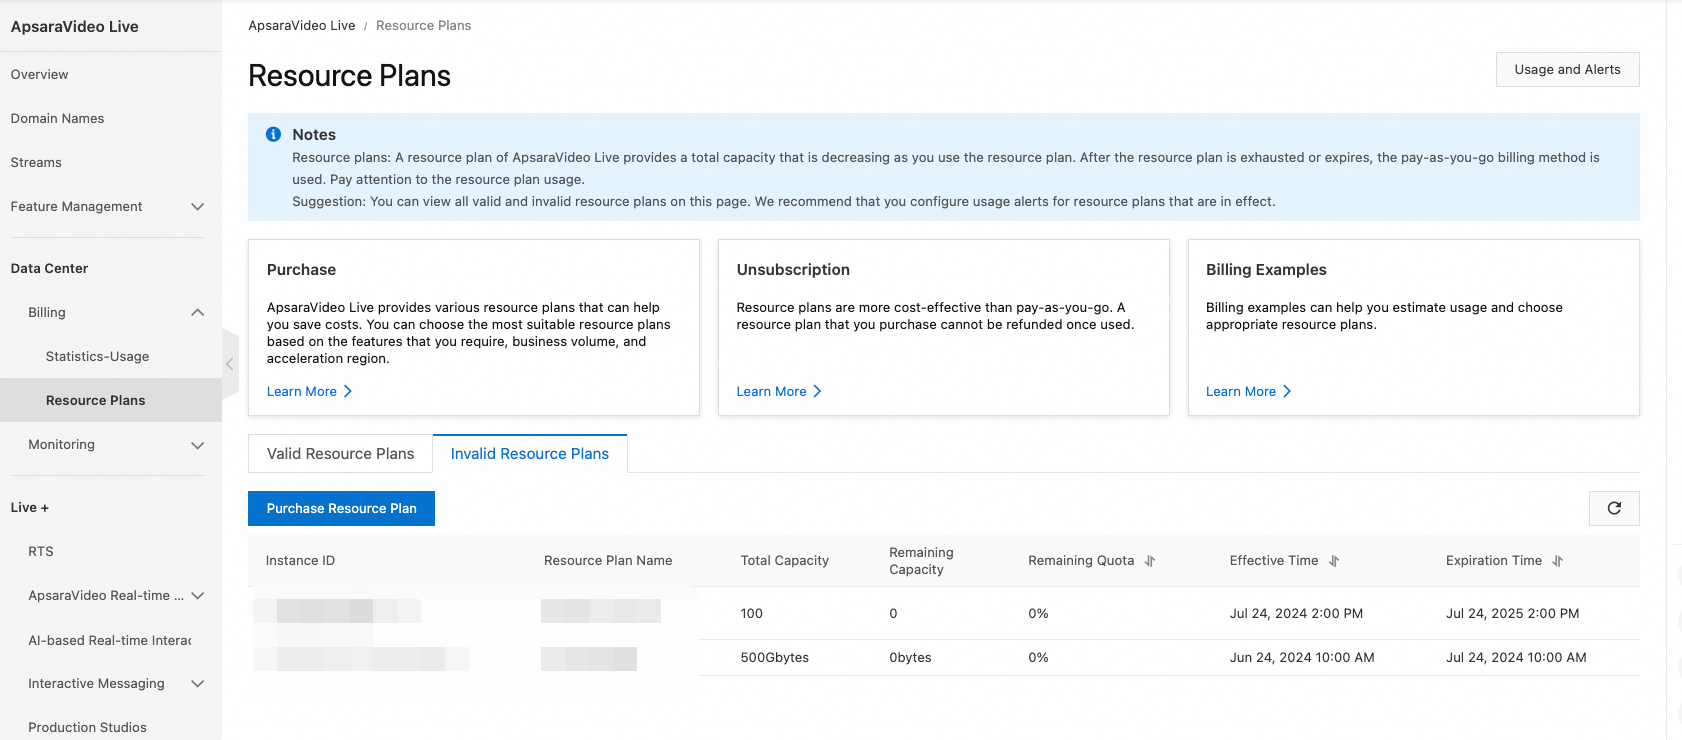This screenshot has height=740, width=1682.
Task: Click Learn More in Billing Examples card
Action: click(1241, 391)
